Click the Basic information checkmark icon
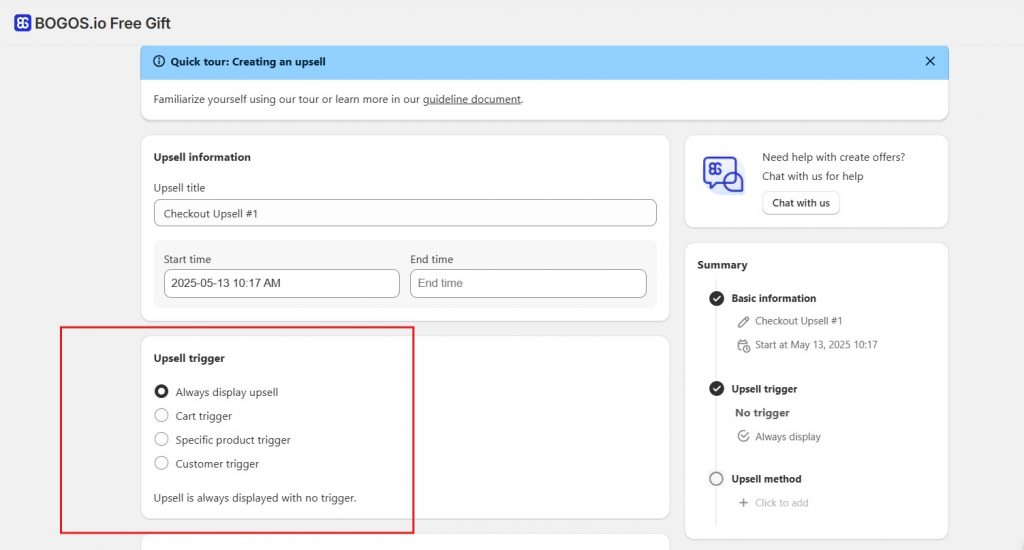Viewport: 1024px width, 550px height. pos(716,298)
